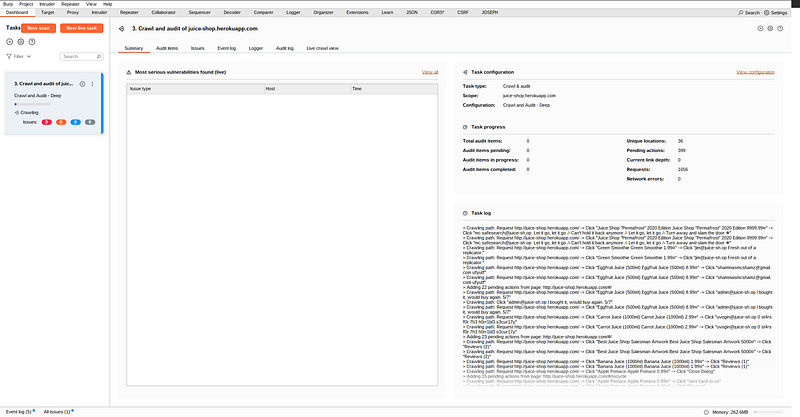Viewport: 800px width, 417px height.
Task: Switch to the Comparer tab
Action: click(263, 12)
